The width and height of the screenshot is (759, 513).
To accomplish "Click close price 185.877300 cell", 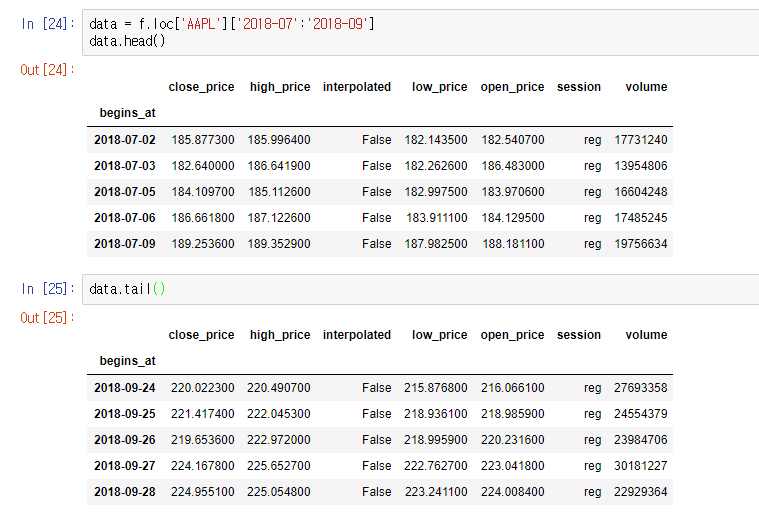I will pyautogui.click(x=203, y=140).
